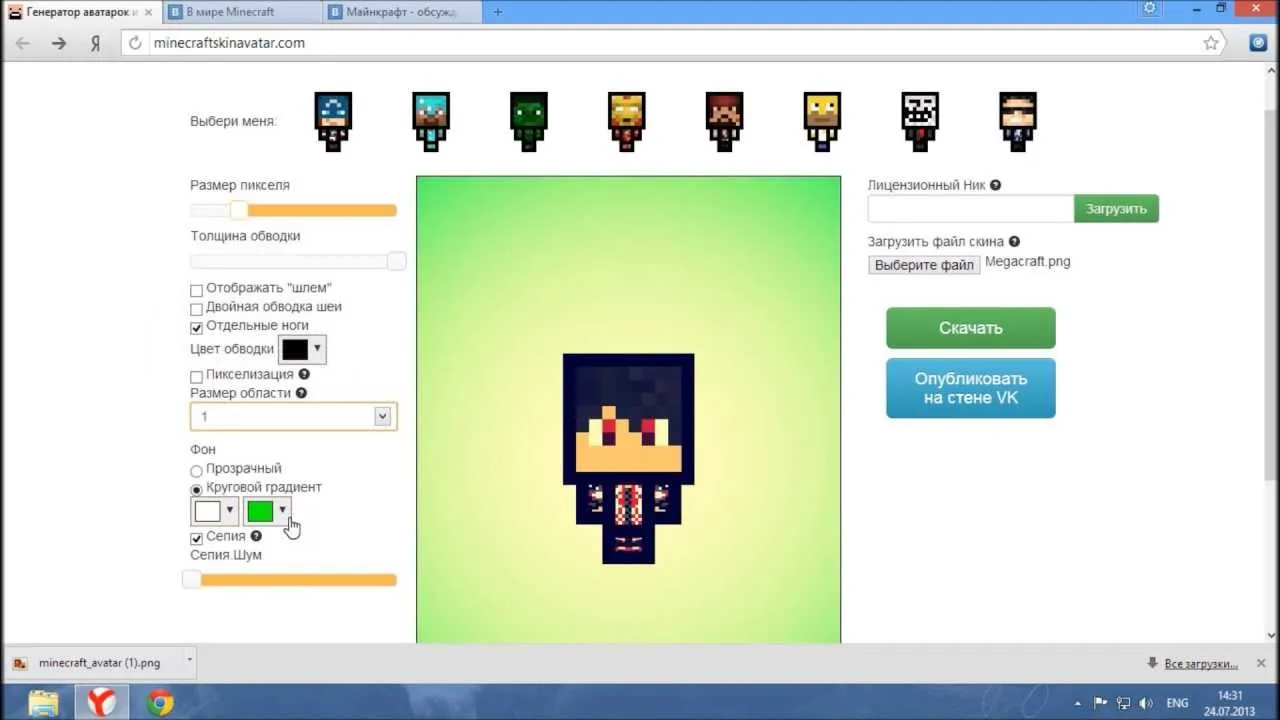Click the Толщина обводки slider handle
The height and width of the screenshot is (720, 1280).
[x=396, y=261]
